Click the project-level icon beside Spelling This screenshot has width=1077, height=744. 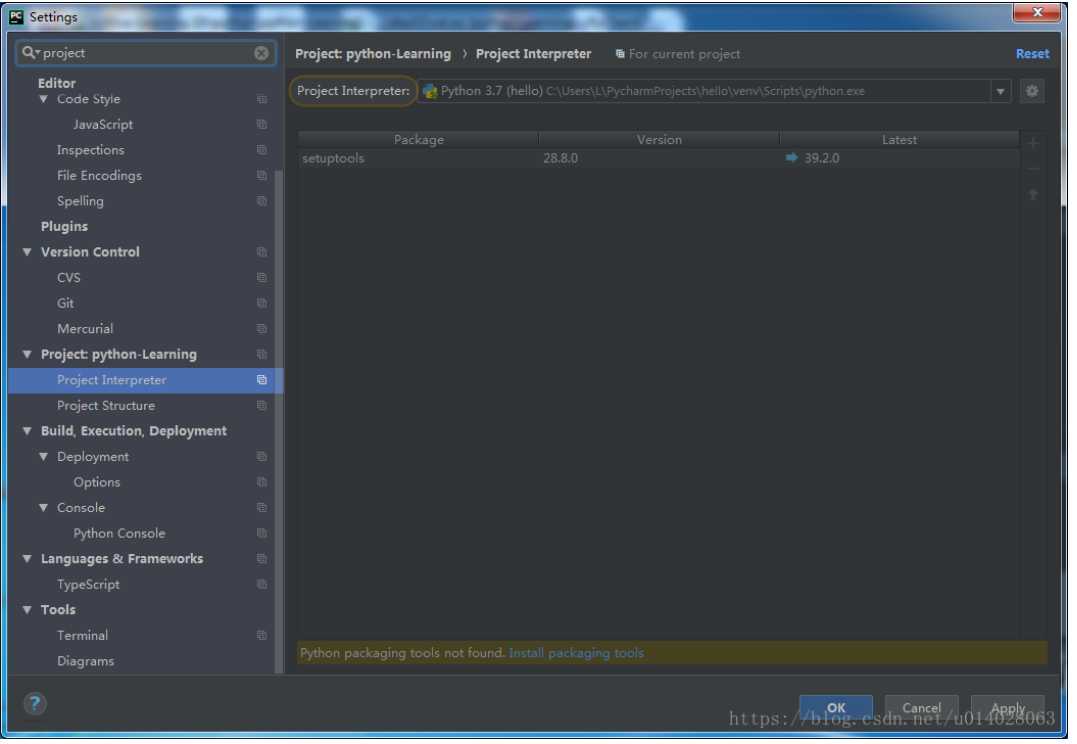[262, 201]
